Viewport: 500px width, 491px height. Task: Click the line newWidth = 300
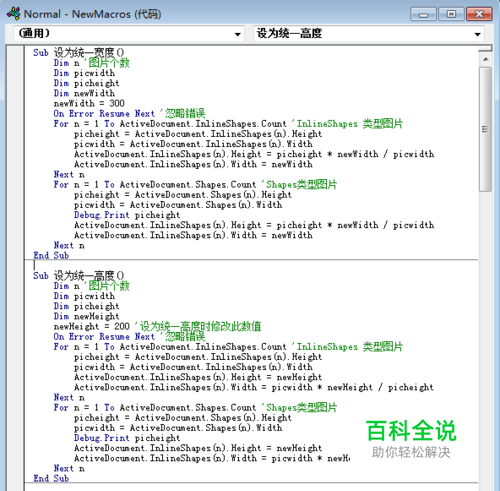click(89, 103)
